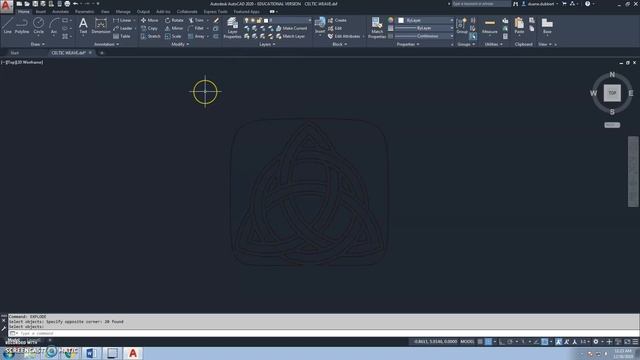Viewport: 640px width, 360px height.
Task: Switch to the Annotate ribbon tab
Action: point(60,12)
